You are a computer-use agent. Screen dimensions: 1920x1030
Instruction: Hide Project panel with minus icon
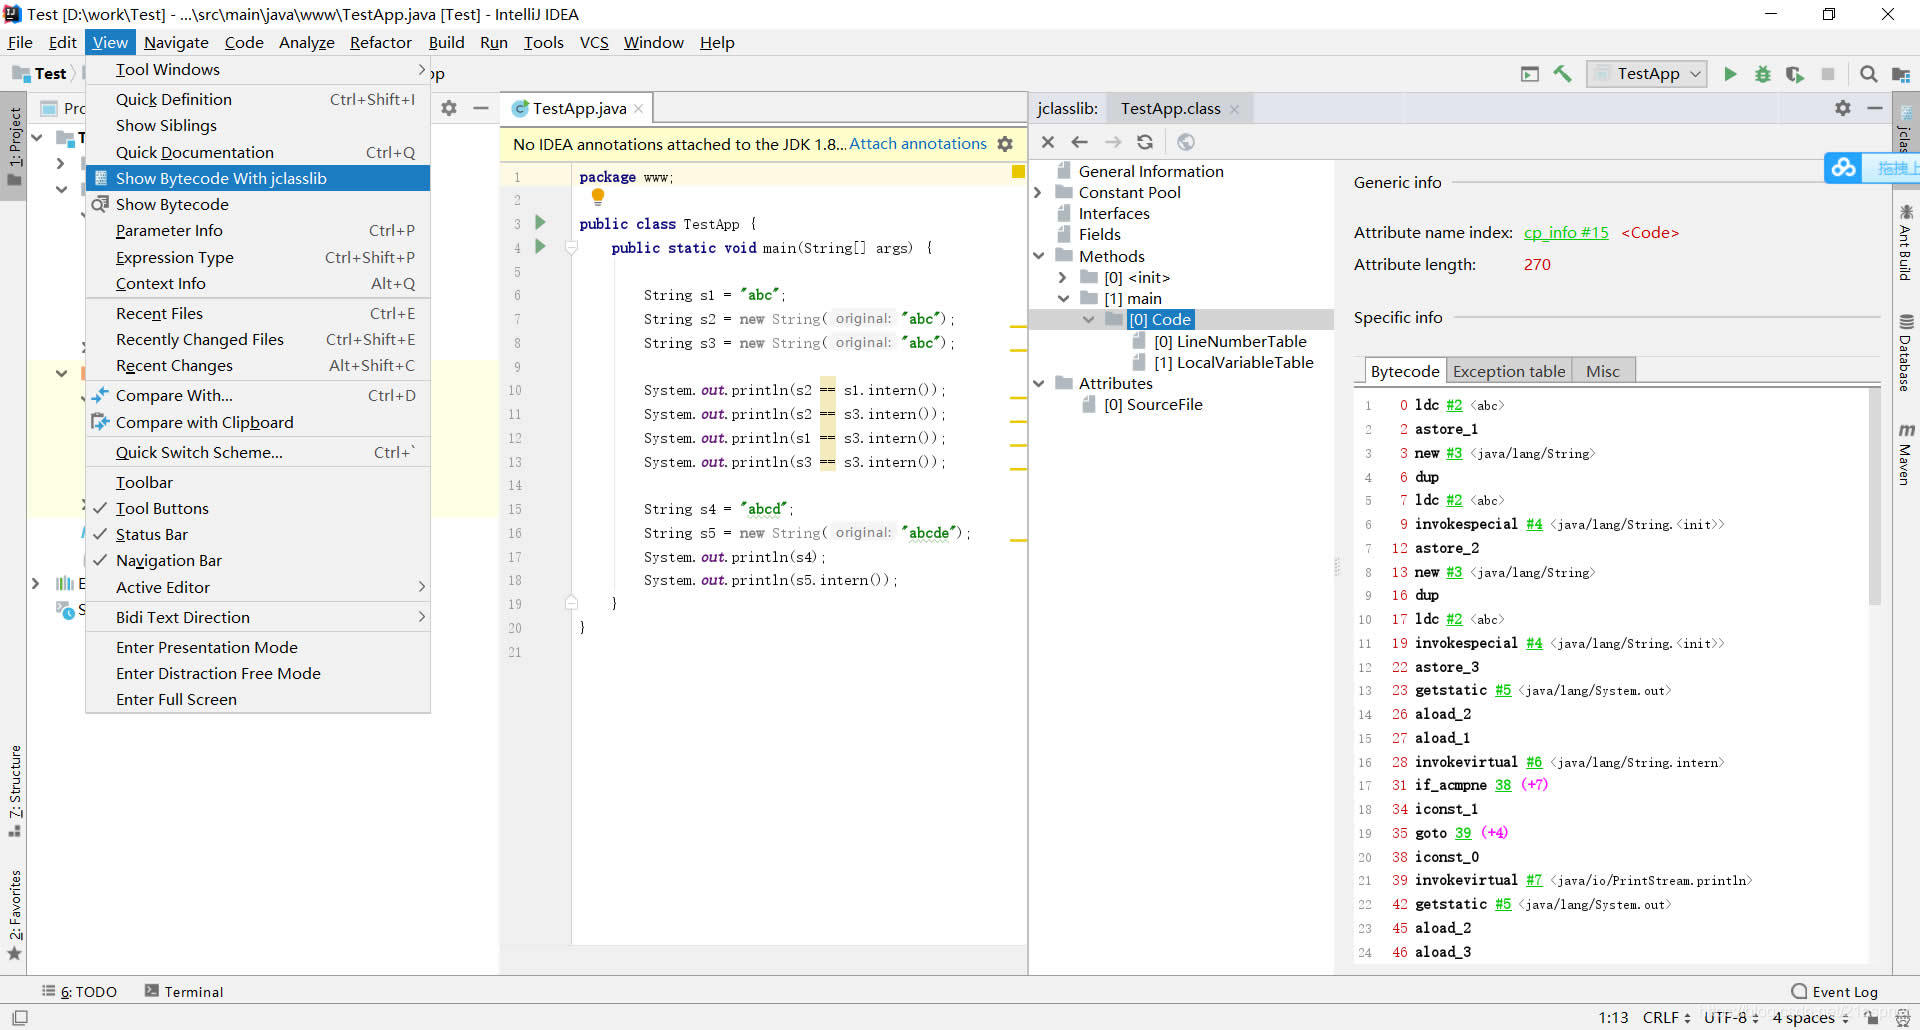481,108
